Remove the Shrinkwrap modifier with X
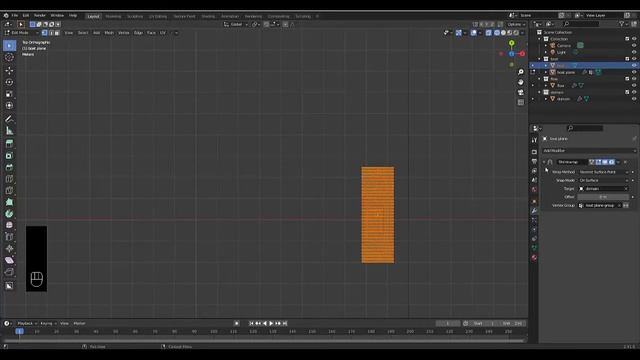 coord(625,162)
